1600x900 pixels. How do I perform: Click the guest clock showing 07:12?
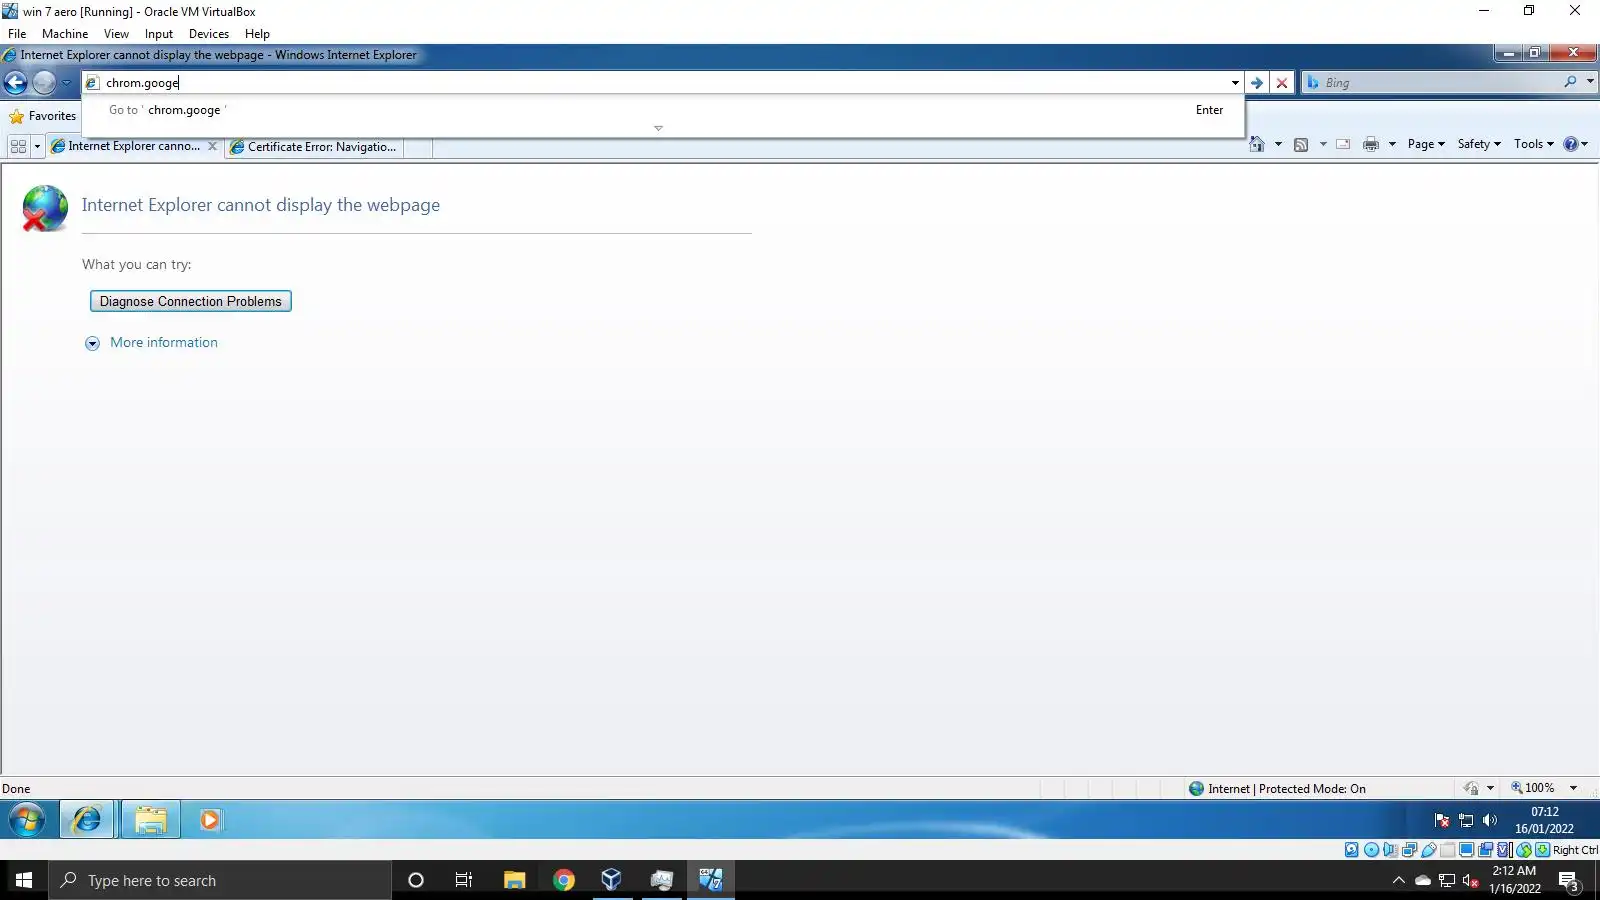pos(1544,820)
